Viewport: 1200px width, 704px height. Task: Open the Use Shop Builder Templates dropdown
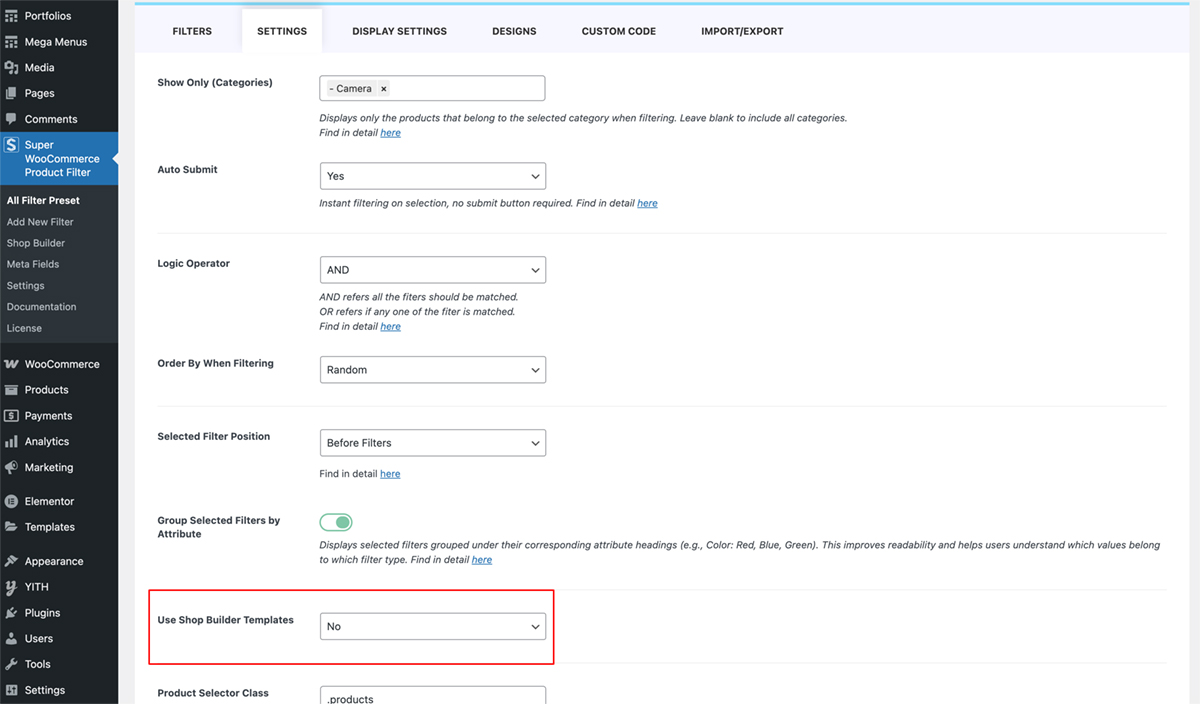[x=433, y=627]
